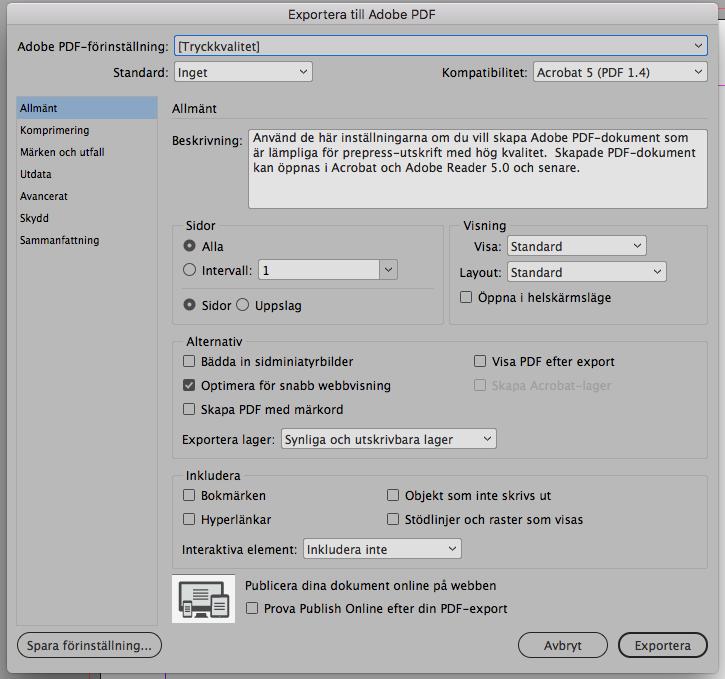
Task: Choose the Uppslag radio button
Action: point(243,305)
